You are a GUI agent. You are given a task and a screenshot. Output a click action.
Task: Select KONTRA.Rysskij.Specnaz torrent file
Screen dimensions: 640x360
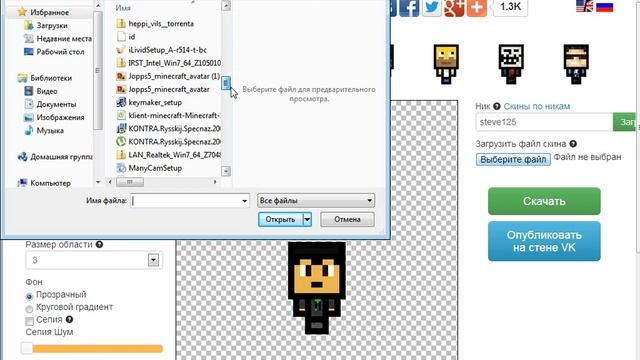(168, 142)
